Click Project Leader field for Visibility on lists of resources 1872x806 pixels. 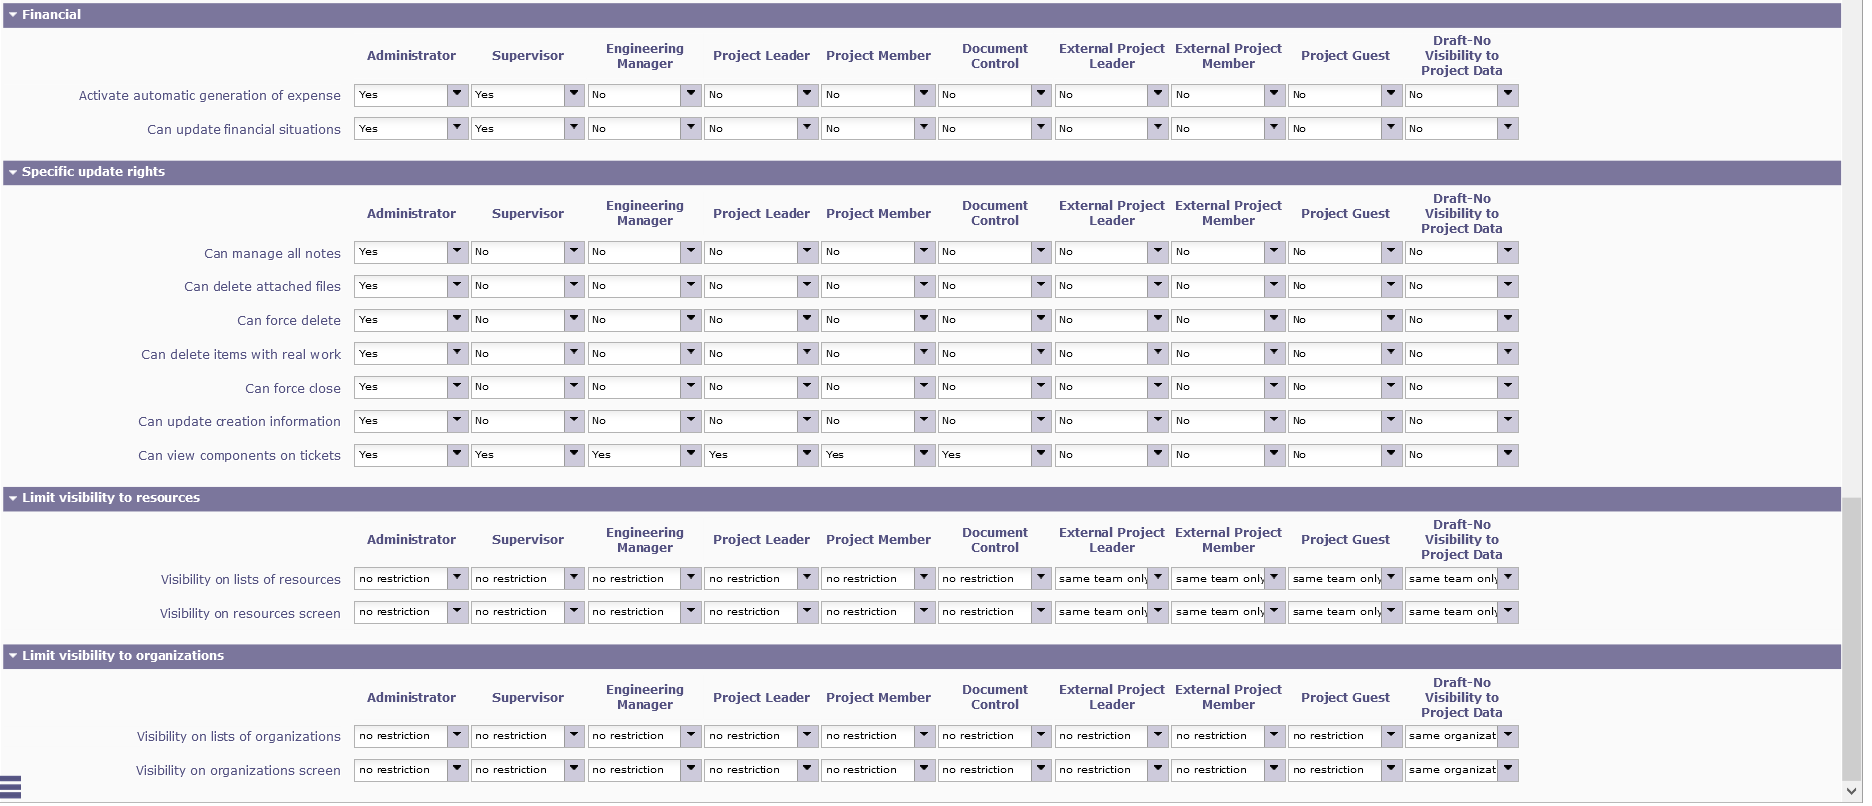751,579
